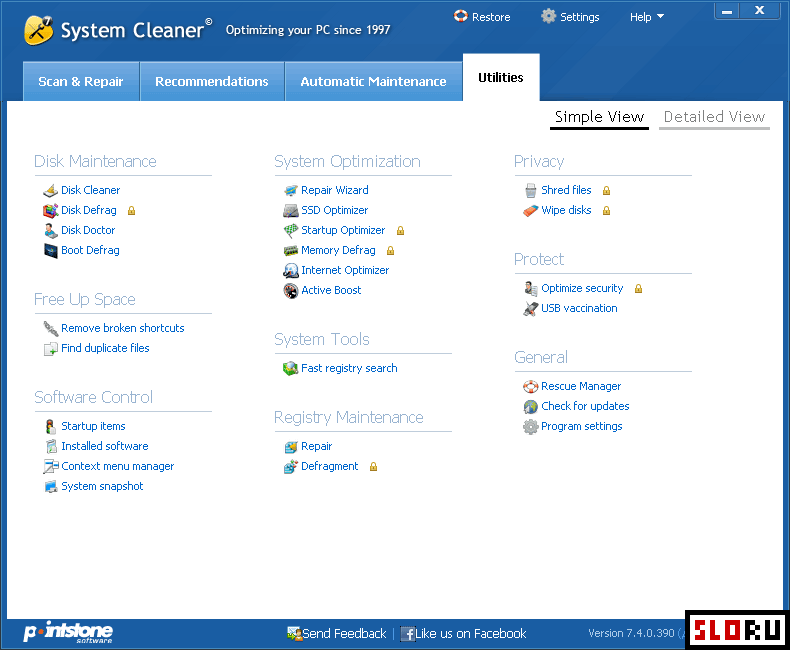
Task: Click the lock icon beside Memory Defrag
Action: (x=390, y=250)
